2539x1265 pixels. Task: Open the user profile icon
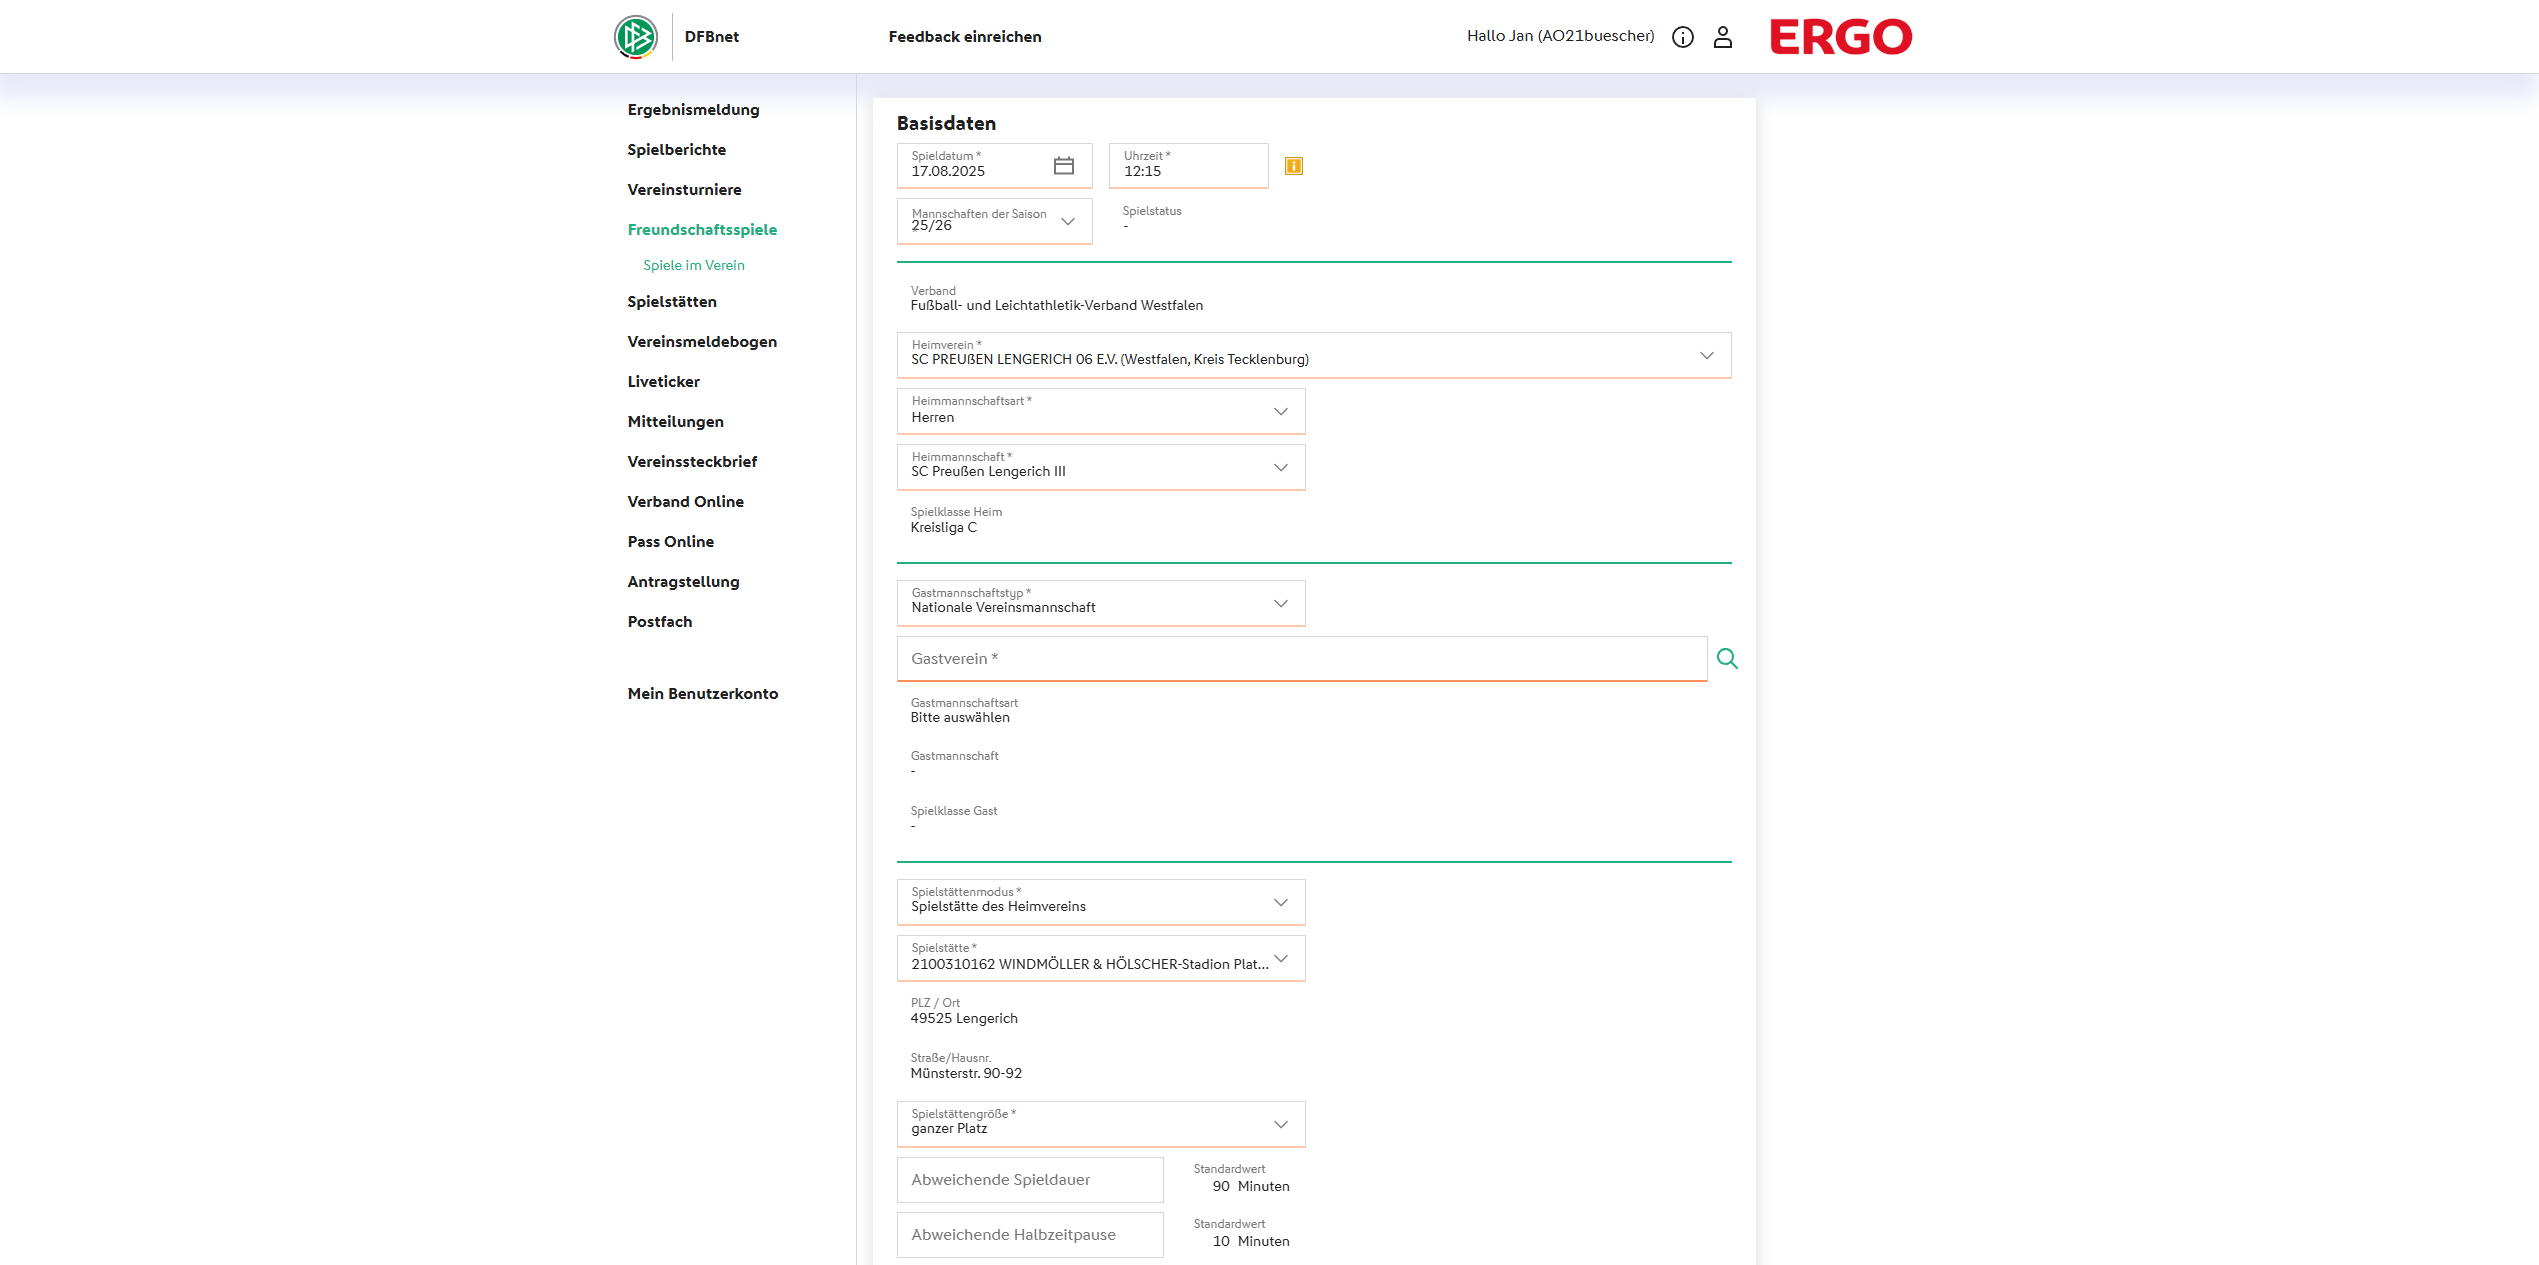(x=1722, y=37)
